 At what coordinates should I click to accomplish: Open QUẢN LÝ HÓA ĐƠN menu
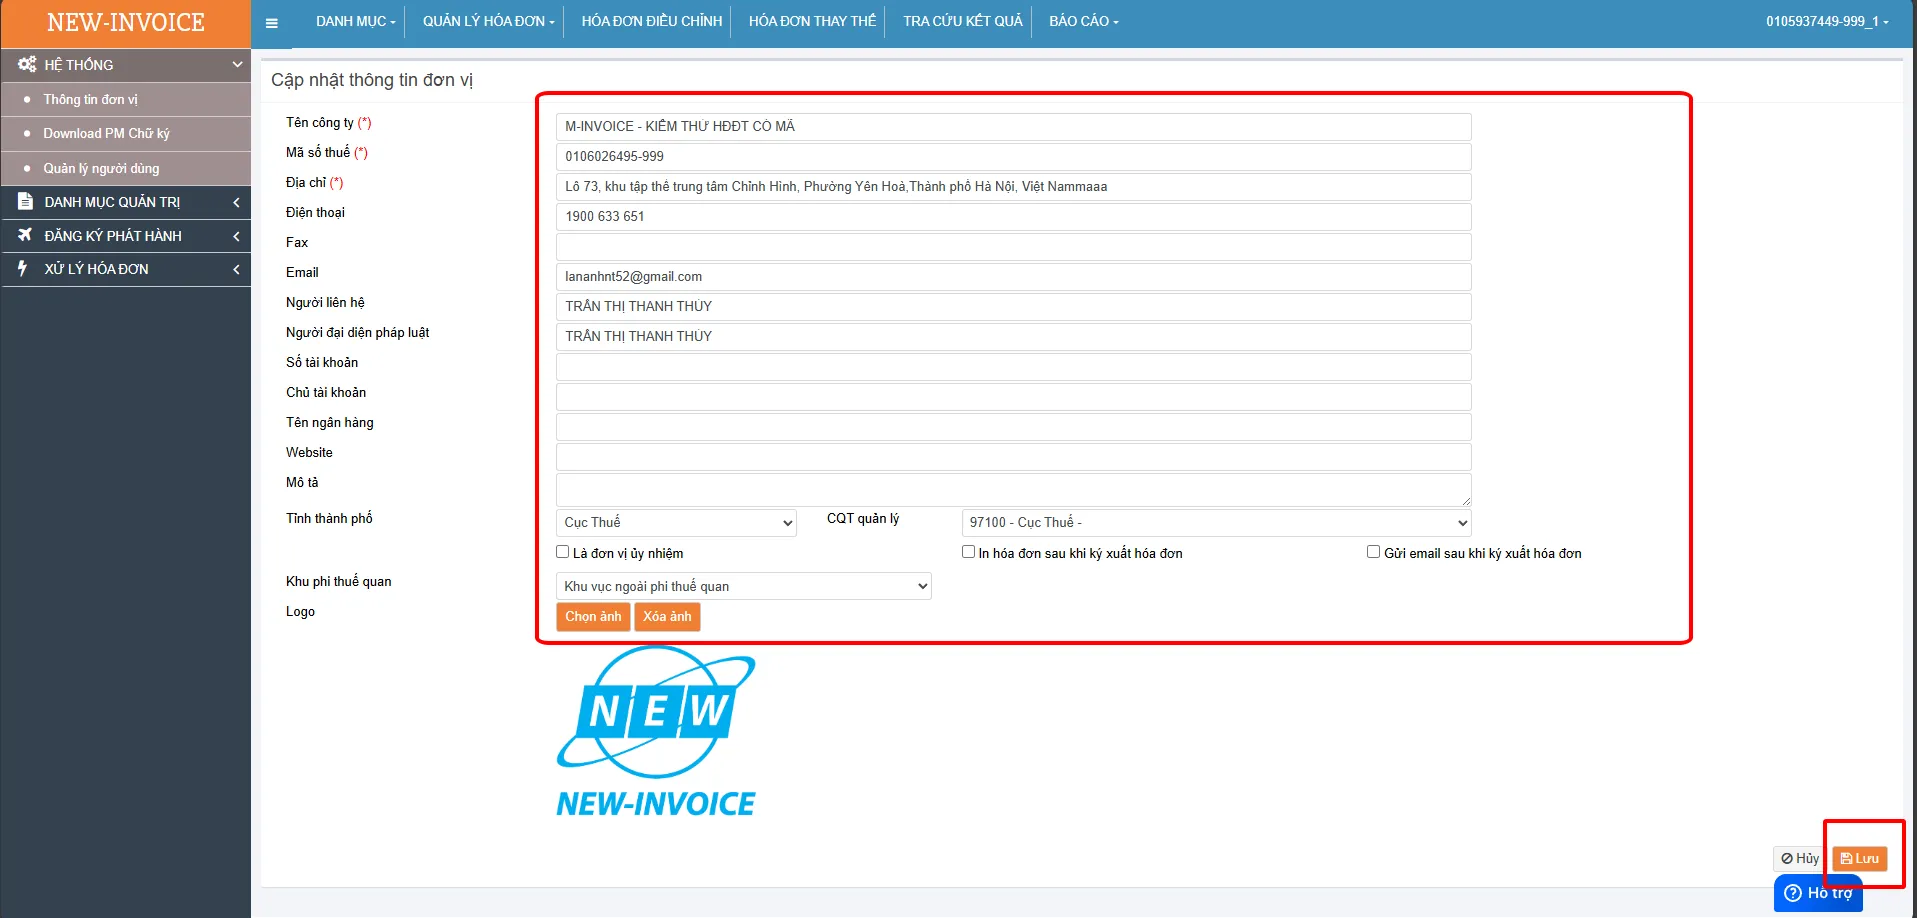(488, 21)
